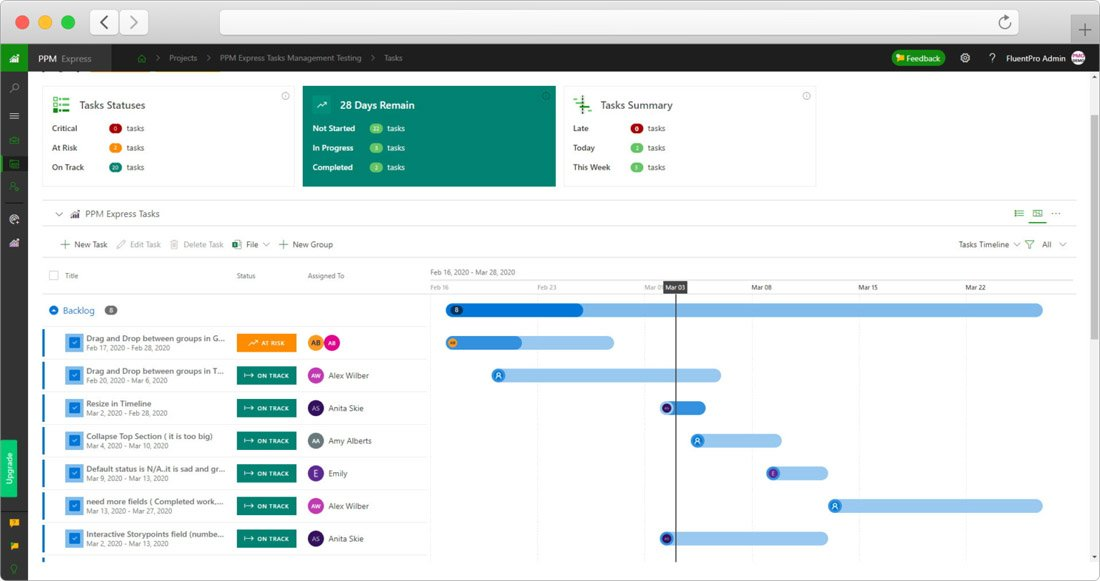Uncheck Interactive Storypoints field task checkbox

(x=74, y=539)
